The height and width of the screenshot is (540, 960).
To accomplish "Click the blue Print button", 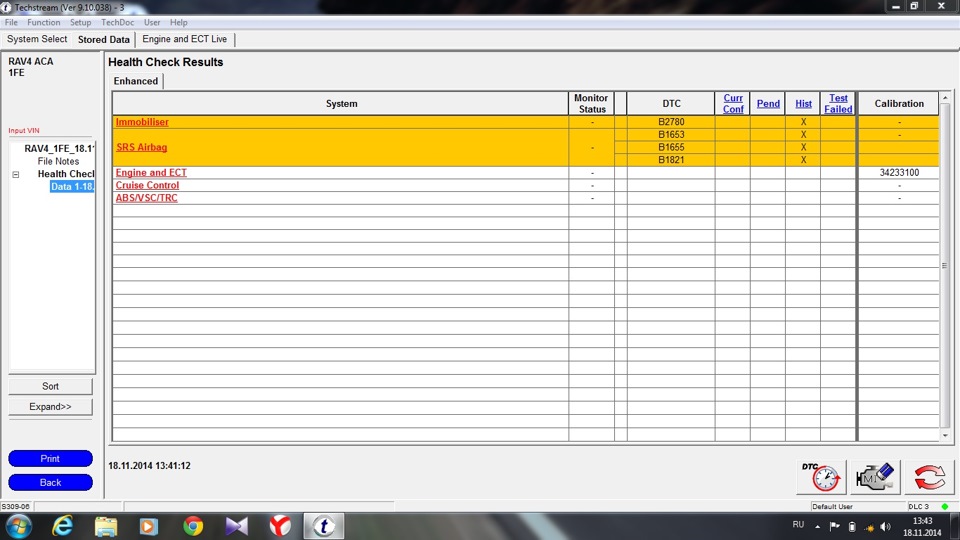I will click(x=50, y=459).
